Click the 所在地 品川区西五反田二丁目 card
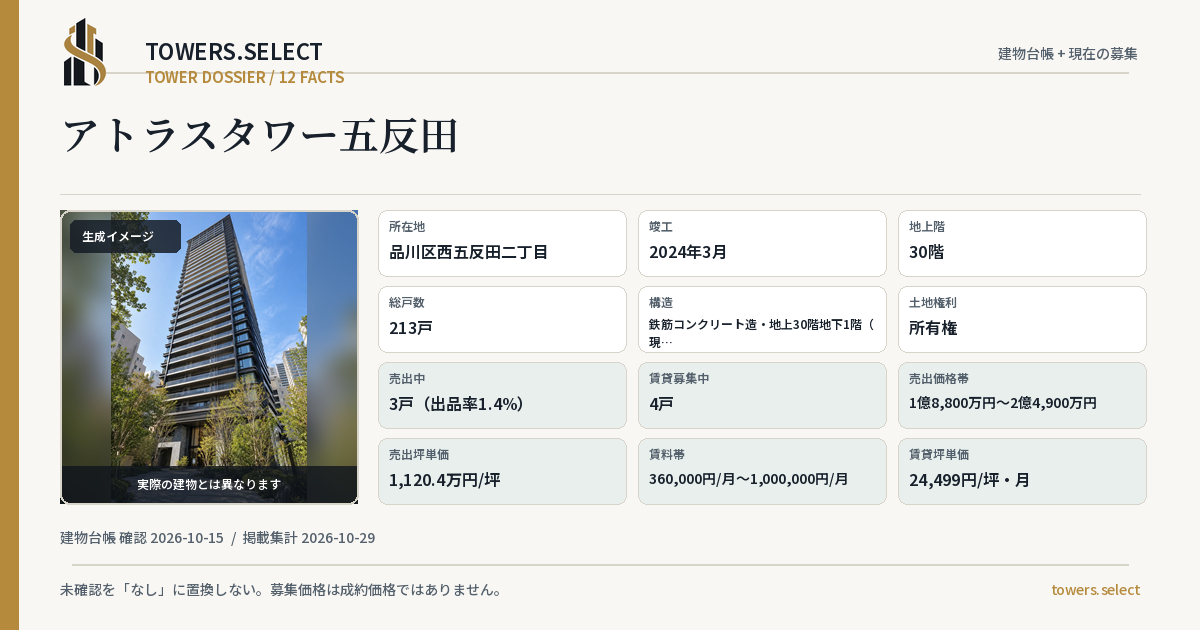Screen dimensions: 1200x630 pos(502,243)
